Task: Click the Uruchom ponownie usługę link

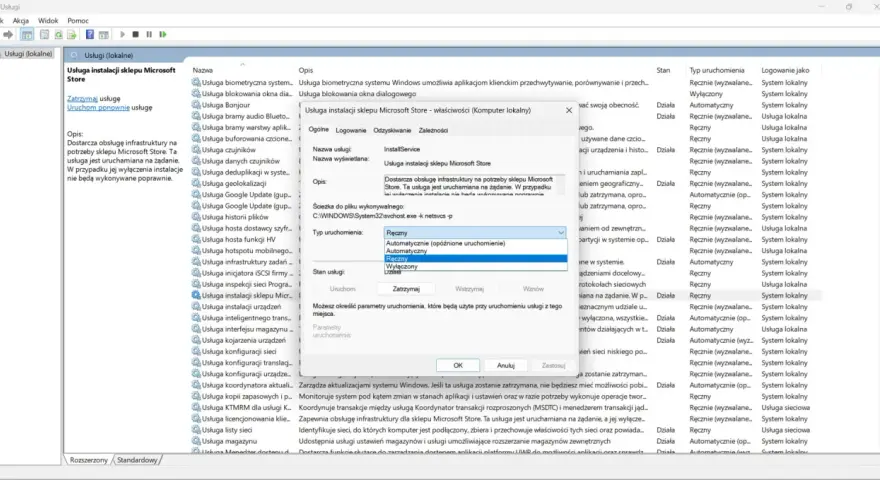Action: coord(98,108)
